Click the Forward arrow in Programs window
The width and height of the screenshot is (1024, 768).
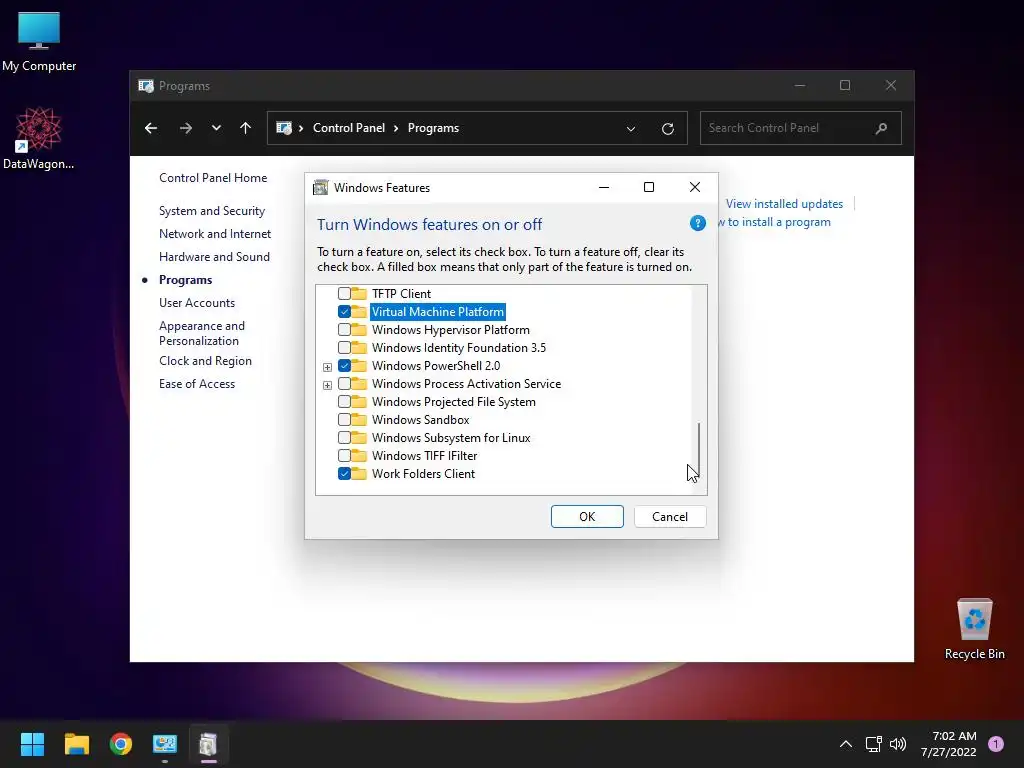pos(186,128)
